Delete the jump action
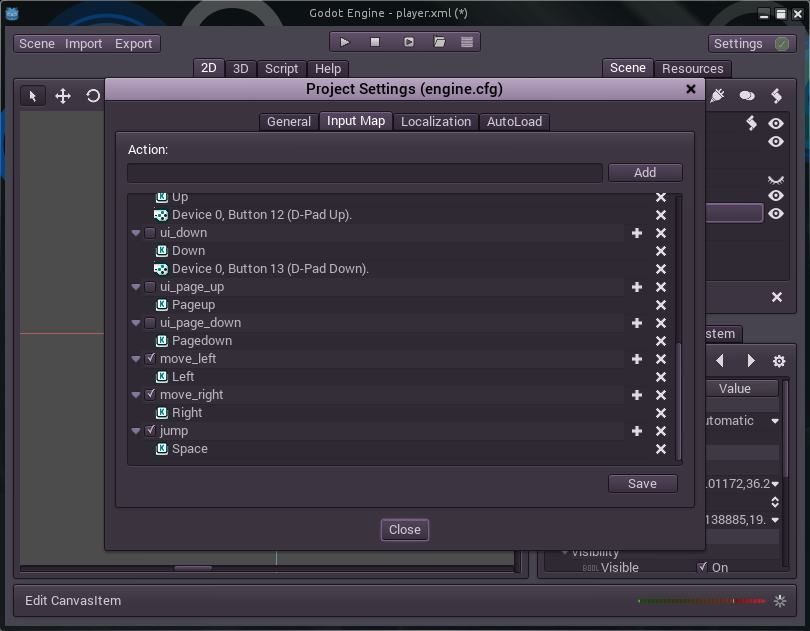Screen dimensions: 810x631 click(x=661, y=431)
